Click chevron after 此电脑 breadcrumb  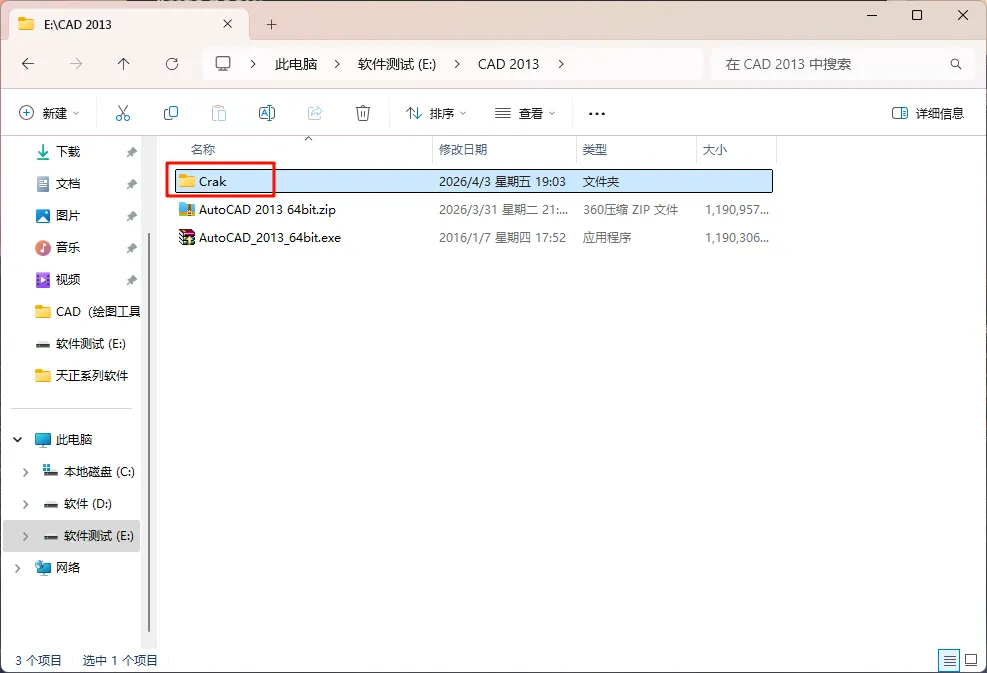click(x=337, y=64)
